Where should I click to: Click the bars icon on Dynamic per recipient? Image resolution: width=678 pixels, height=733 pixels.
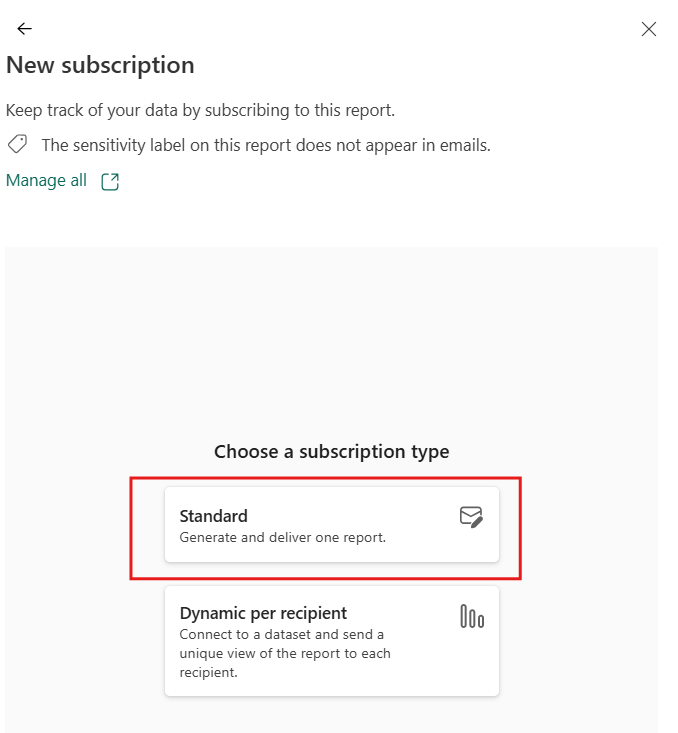coord(471,617)
